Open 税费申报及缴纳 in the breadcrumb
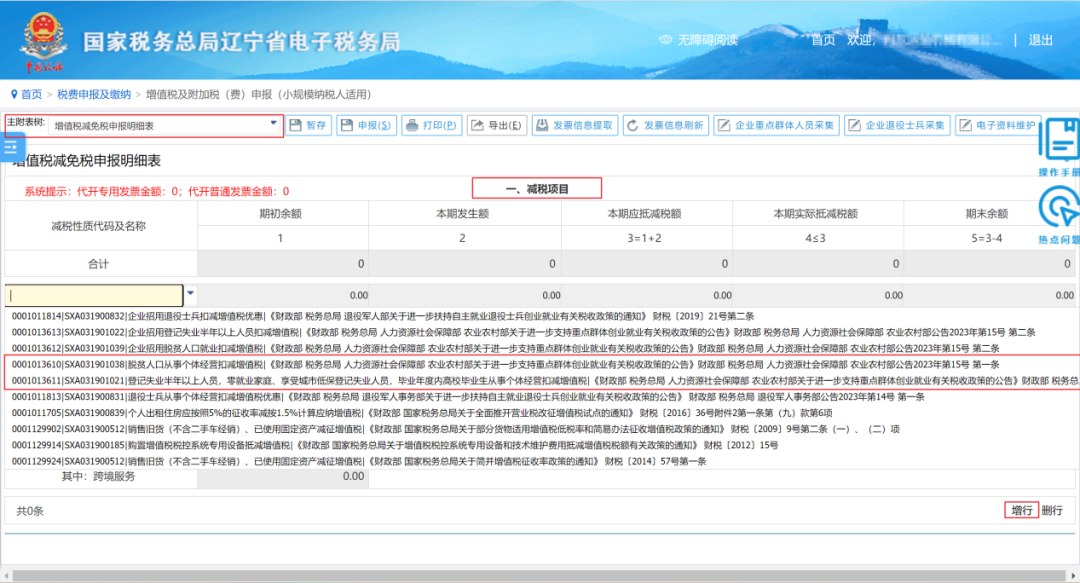 click(94, 94)
